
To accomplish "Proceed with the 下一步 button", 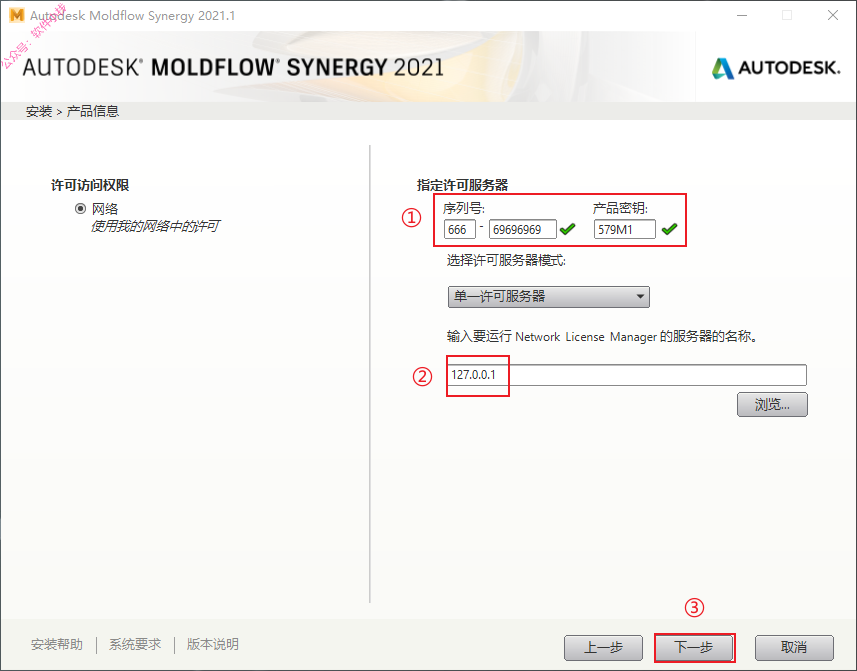I will pos(694,648).
